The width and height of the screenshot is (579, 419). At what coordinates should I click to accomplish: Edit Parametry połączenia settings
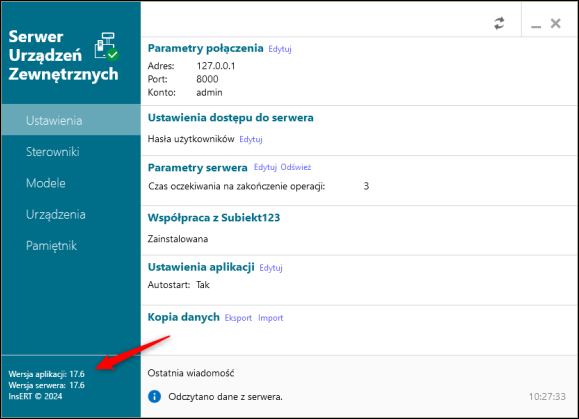click(x=280, y=49)
